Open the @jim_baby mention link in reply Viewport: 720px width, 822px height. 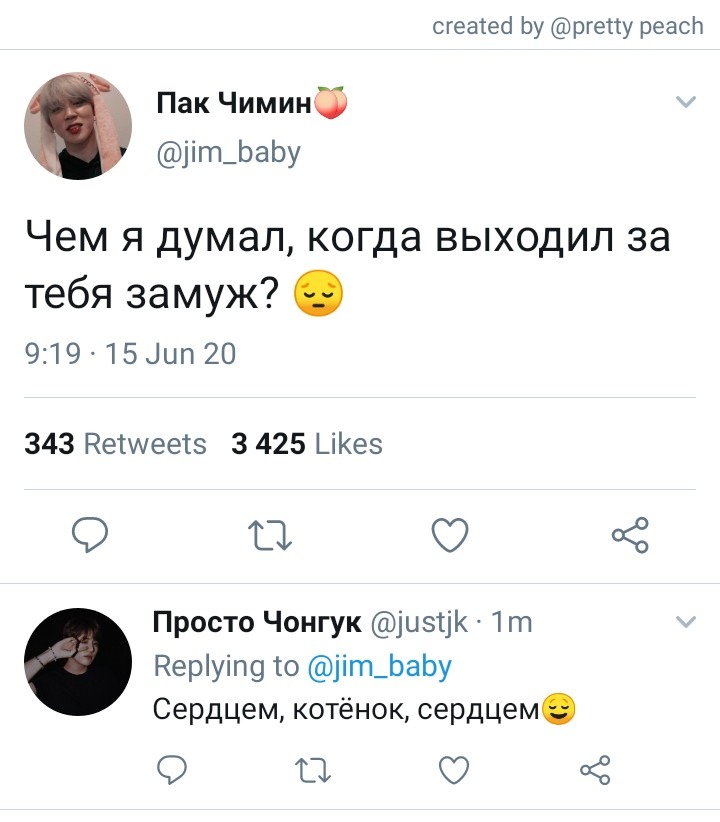point(379,666)
